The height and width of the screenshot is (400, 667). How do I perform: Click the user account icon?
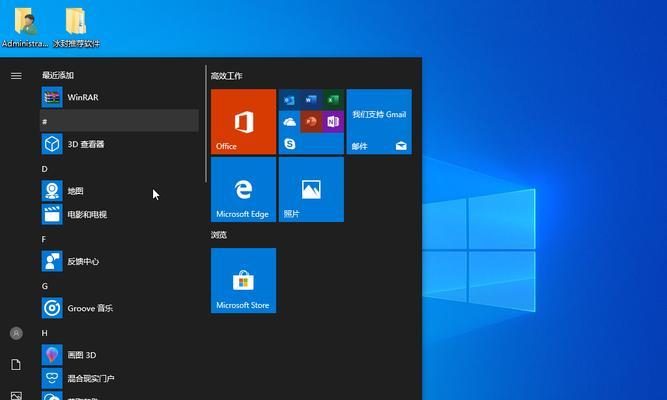click(16, 333)
